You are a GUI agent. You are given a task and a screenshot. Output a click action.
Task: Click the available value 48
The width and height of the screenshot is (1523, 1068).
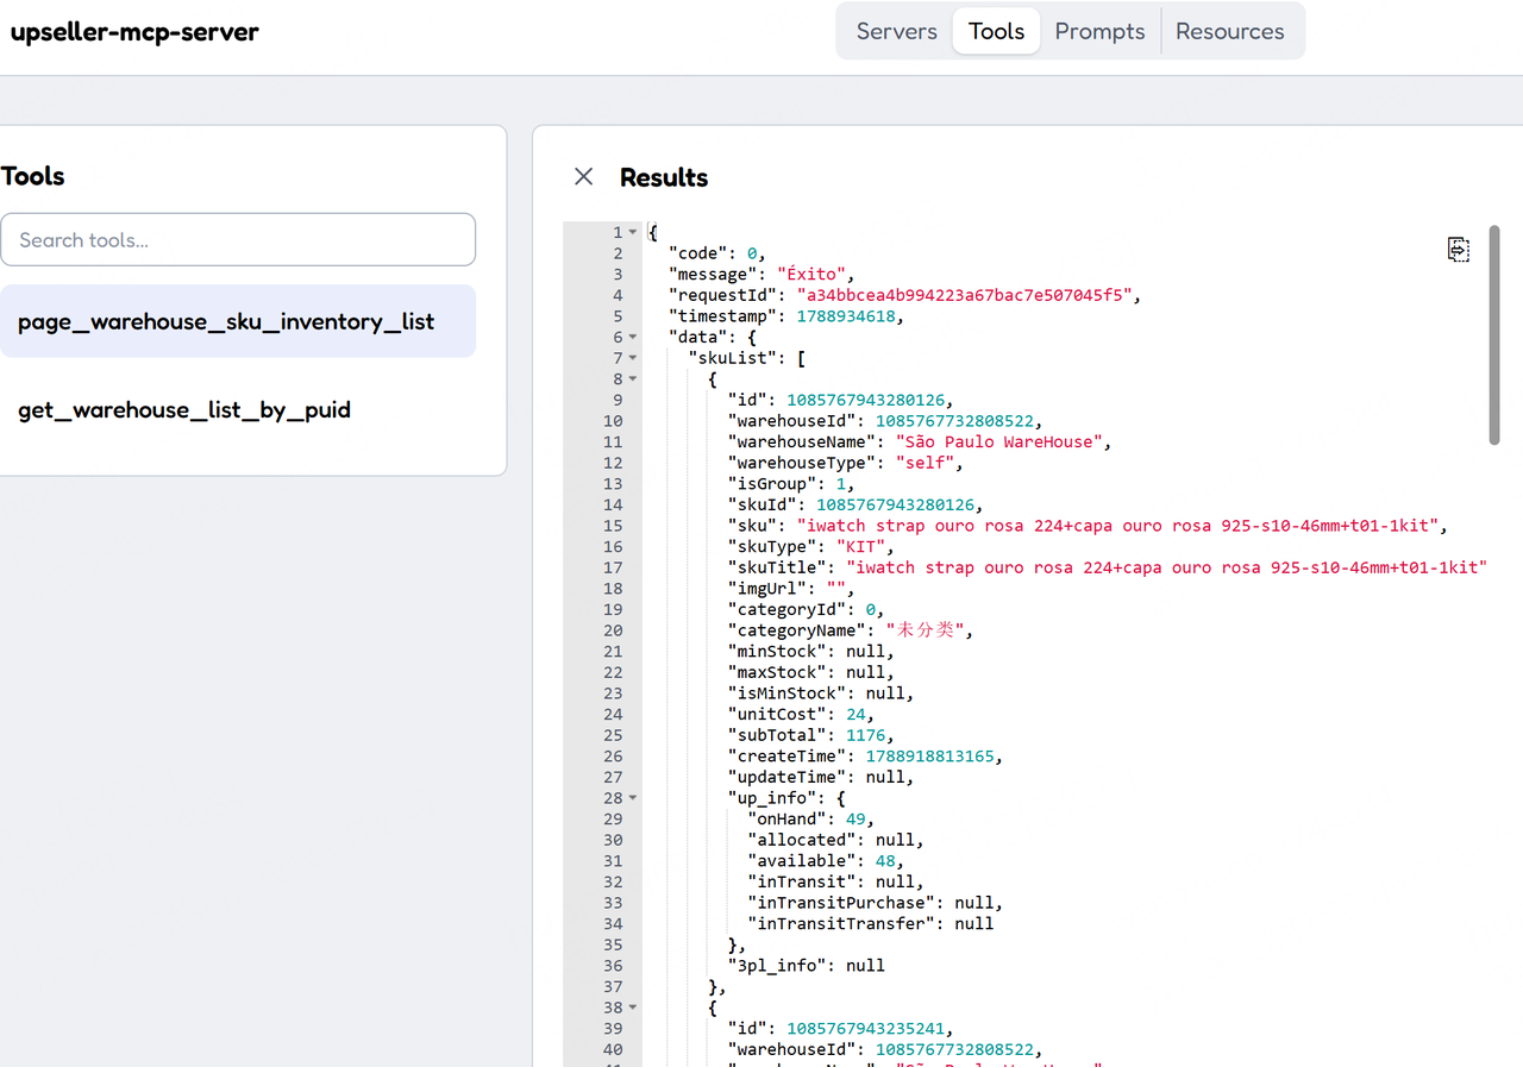coord(885,861)
